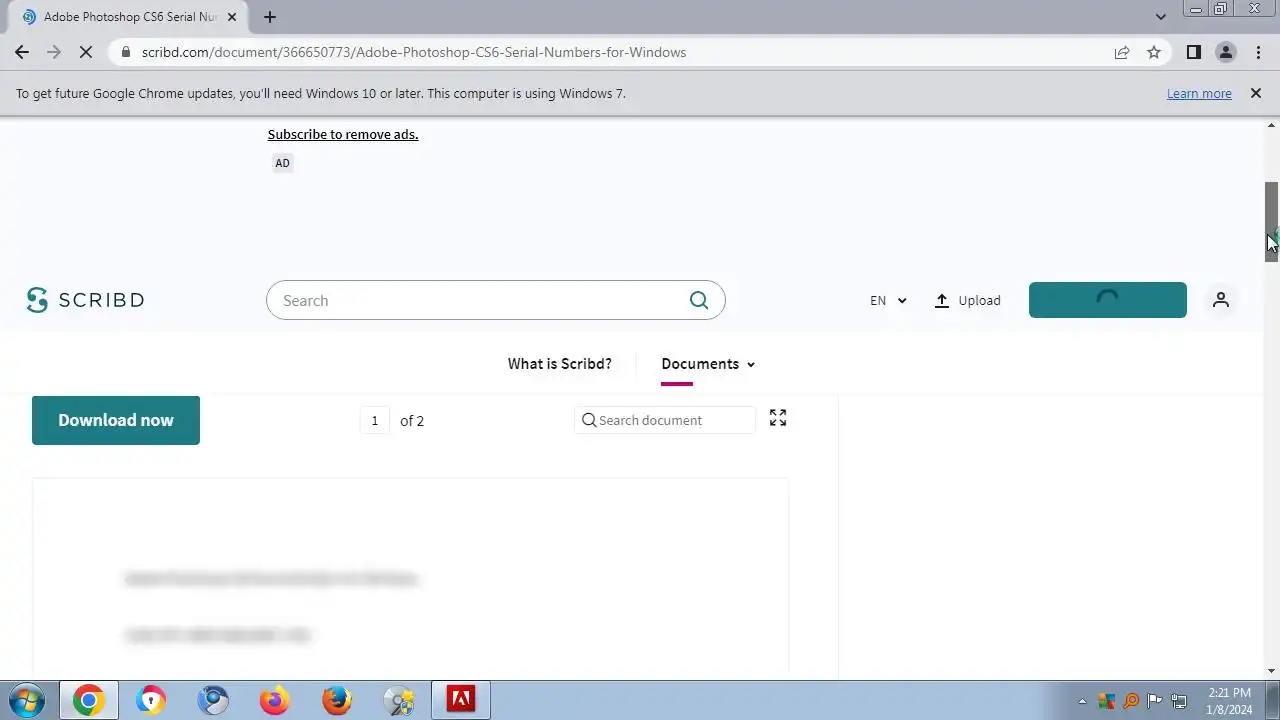Viewport: 1280px width, 720px height.
Task: Close the Adobe Photoshop CS6 tab
Action: click(x=232, y=17)
